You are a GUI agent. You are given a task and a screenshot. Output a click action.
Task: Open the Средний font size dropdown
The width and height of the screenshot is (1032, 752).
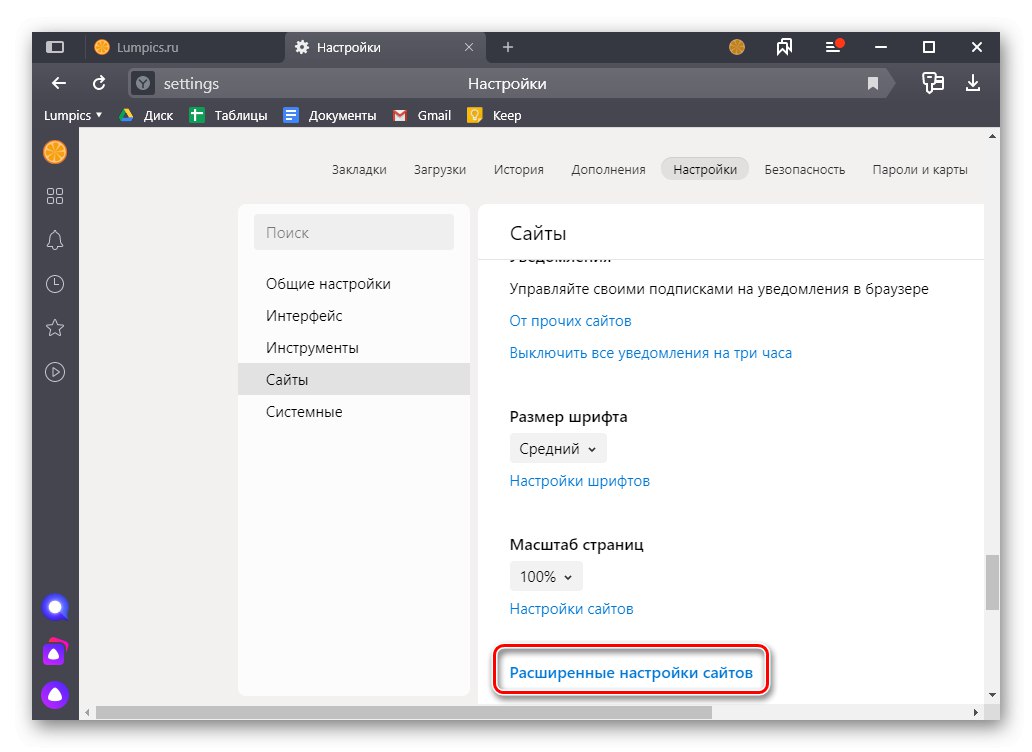(x=557, y=448)
